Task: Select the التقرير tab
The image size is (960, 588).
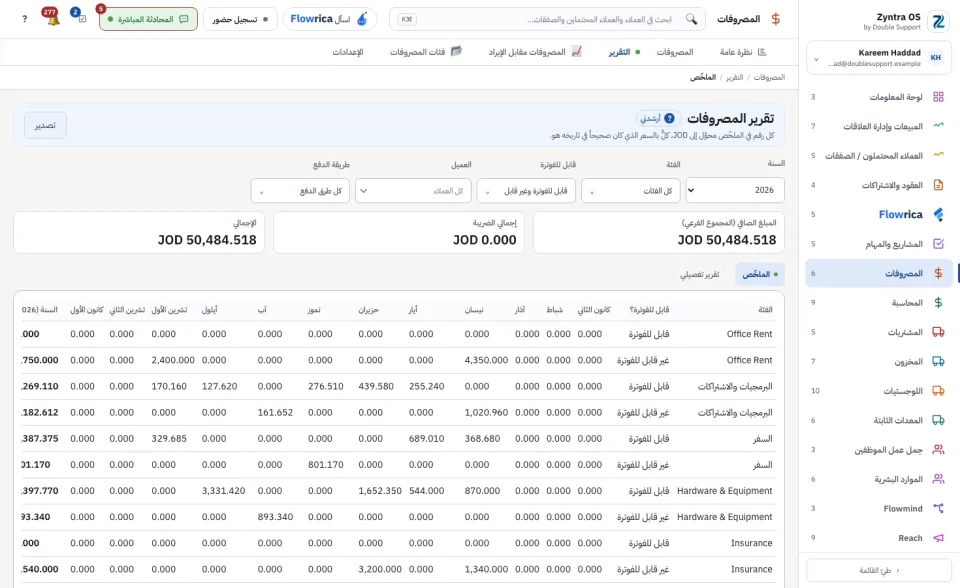Action: (624, 52)
